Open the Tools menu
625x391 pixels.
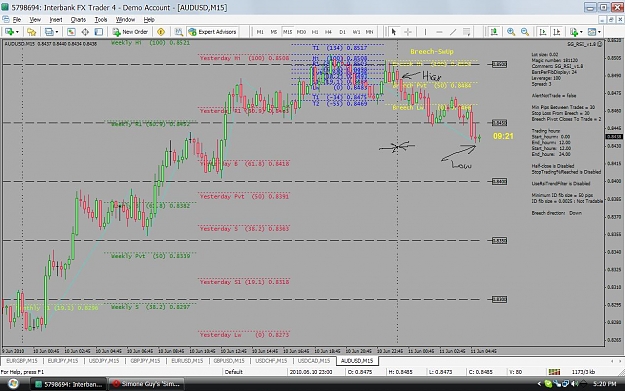[x=101, y=20]
